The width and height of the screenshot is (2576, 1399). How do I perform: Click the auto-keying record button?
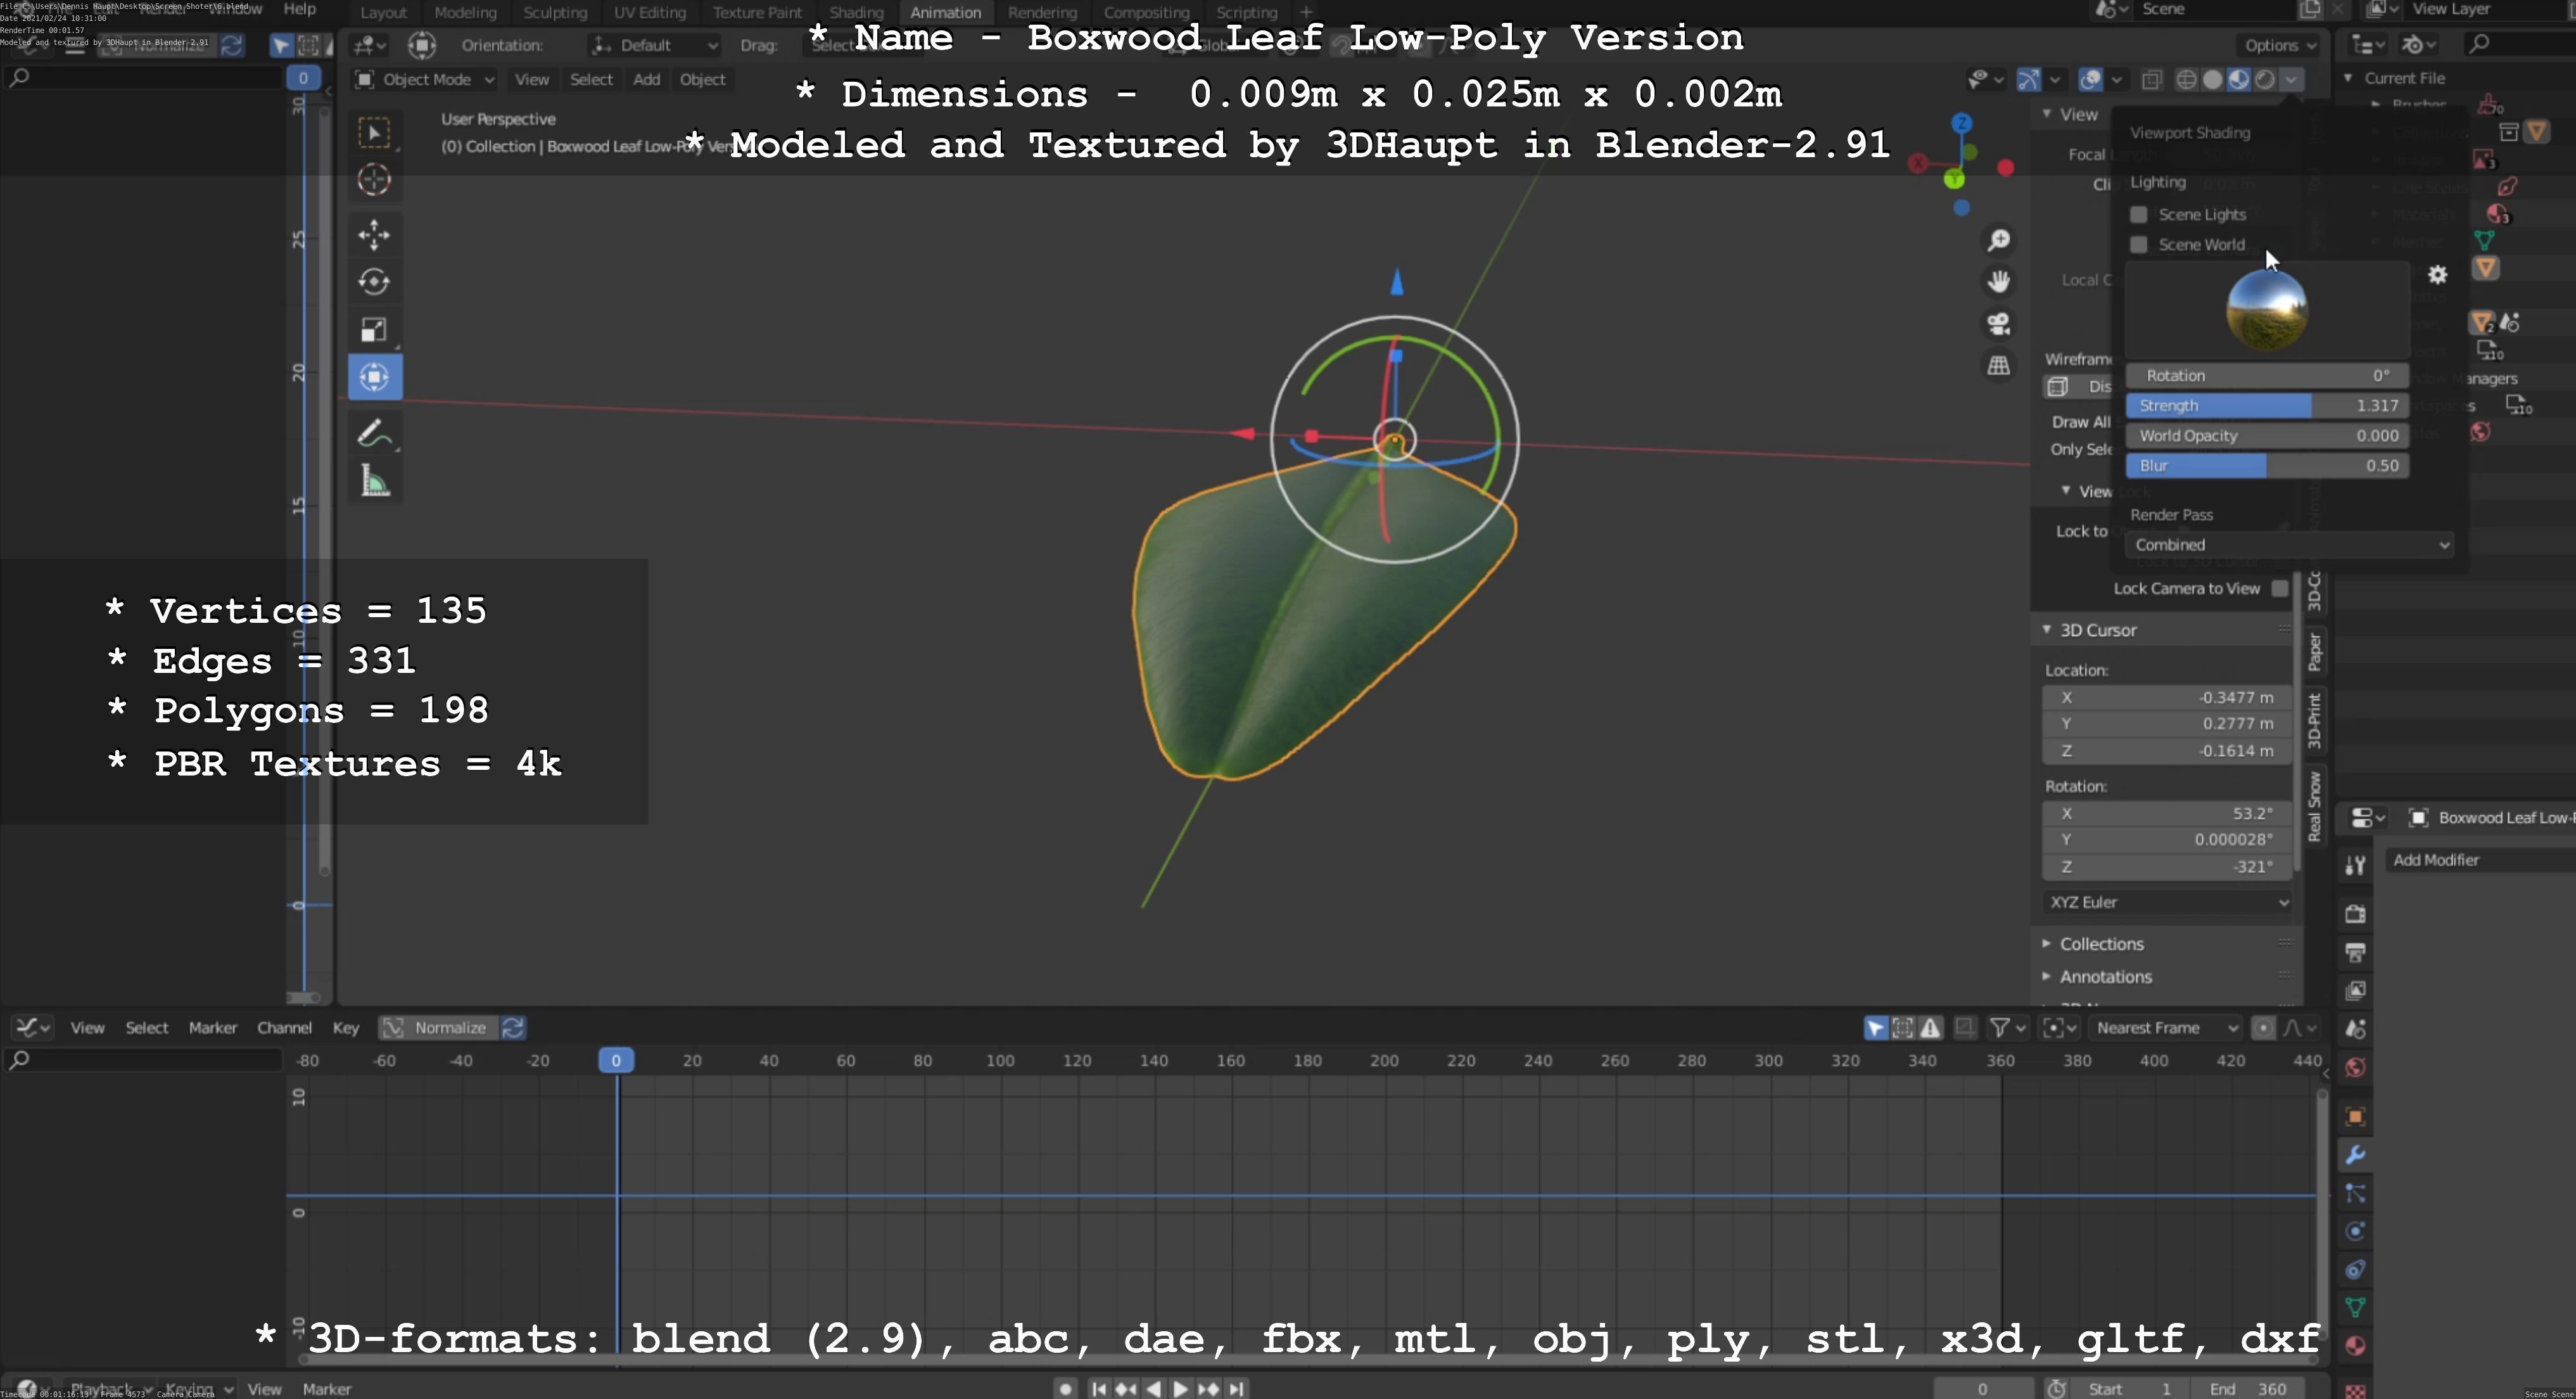[x=1066, y=1389]
